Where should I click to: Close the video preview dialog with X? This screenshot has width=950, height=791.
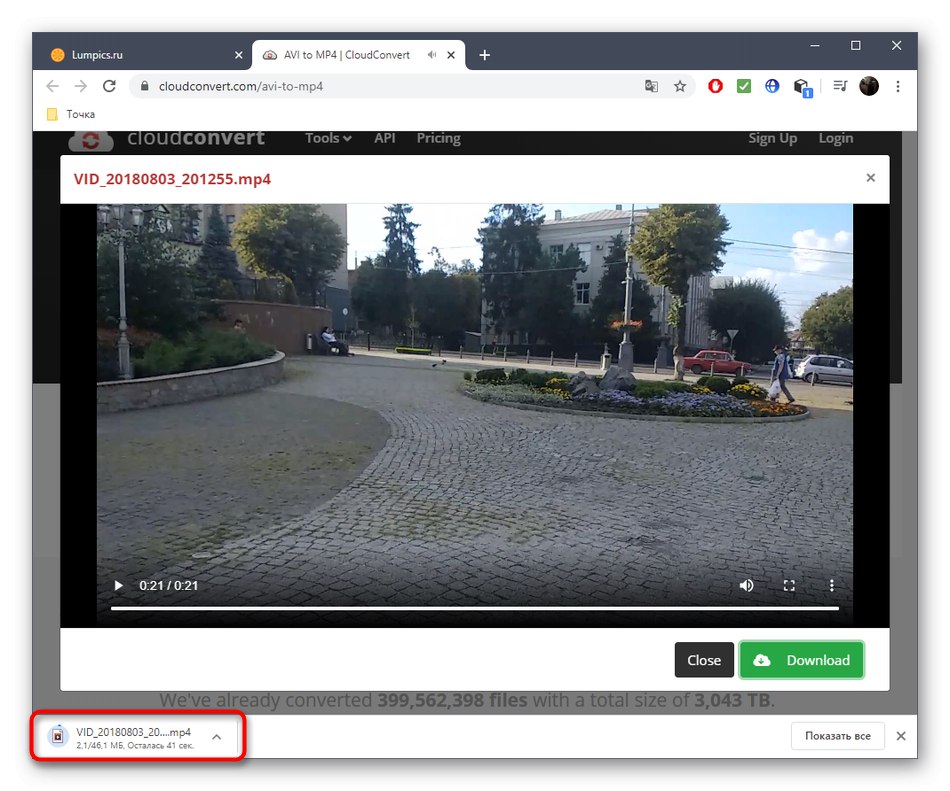pos(871,177)
